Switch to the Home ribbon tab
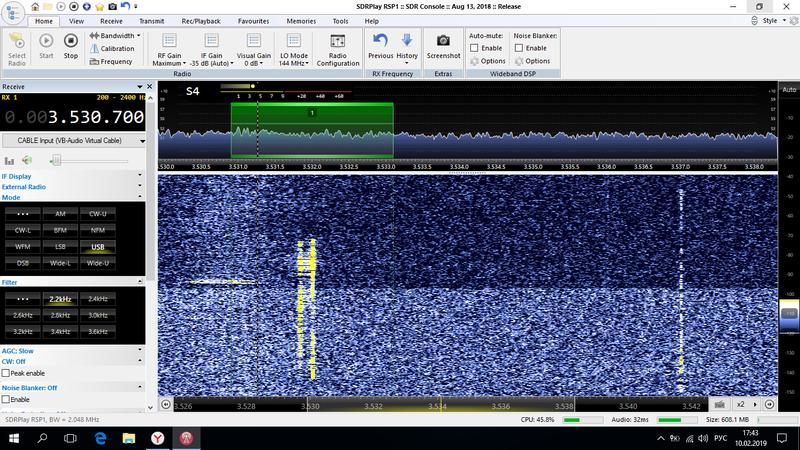800x450 pixels. point(43,21)
